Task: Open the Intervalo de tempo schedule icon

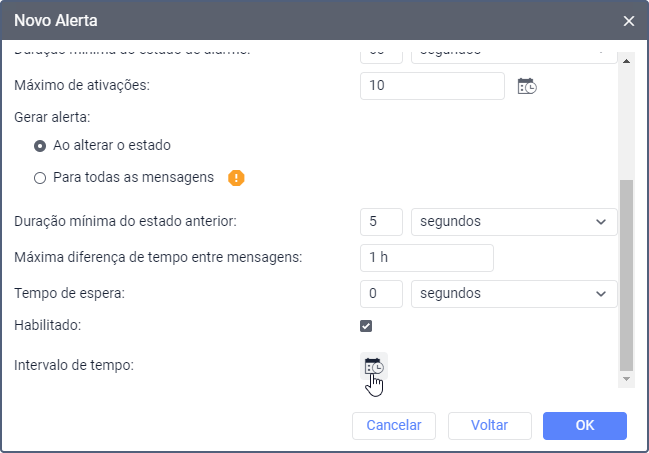Action: tap(374, 366)
